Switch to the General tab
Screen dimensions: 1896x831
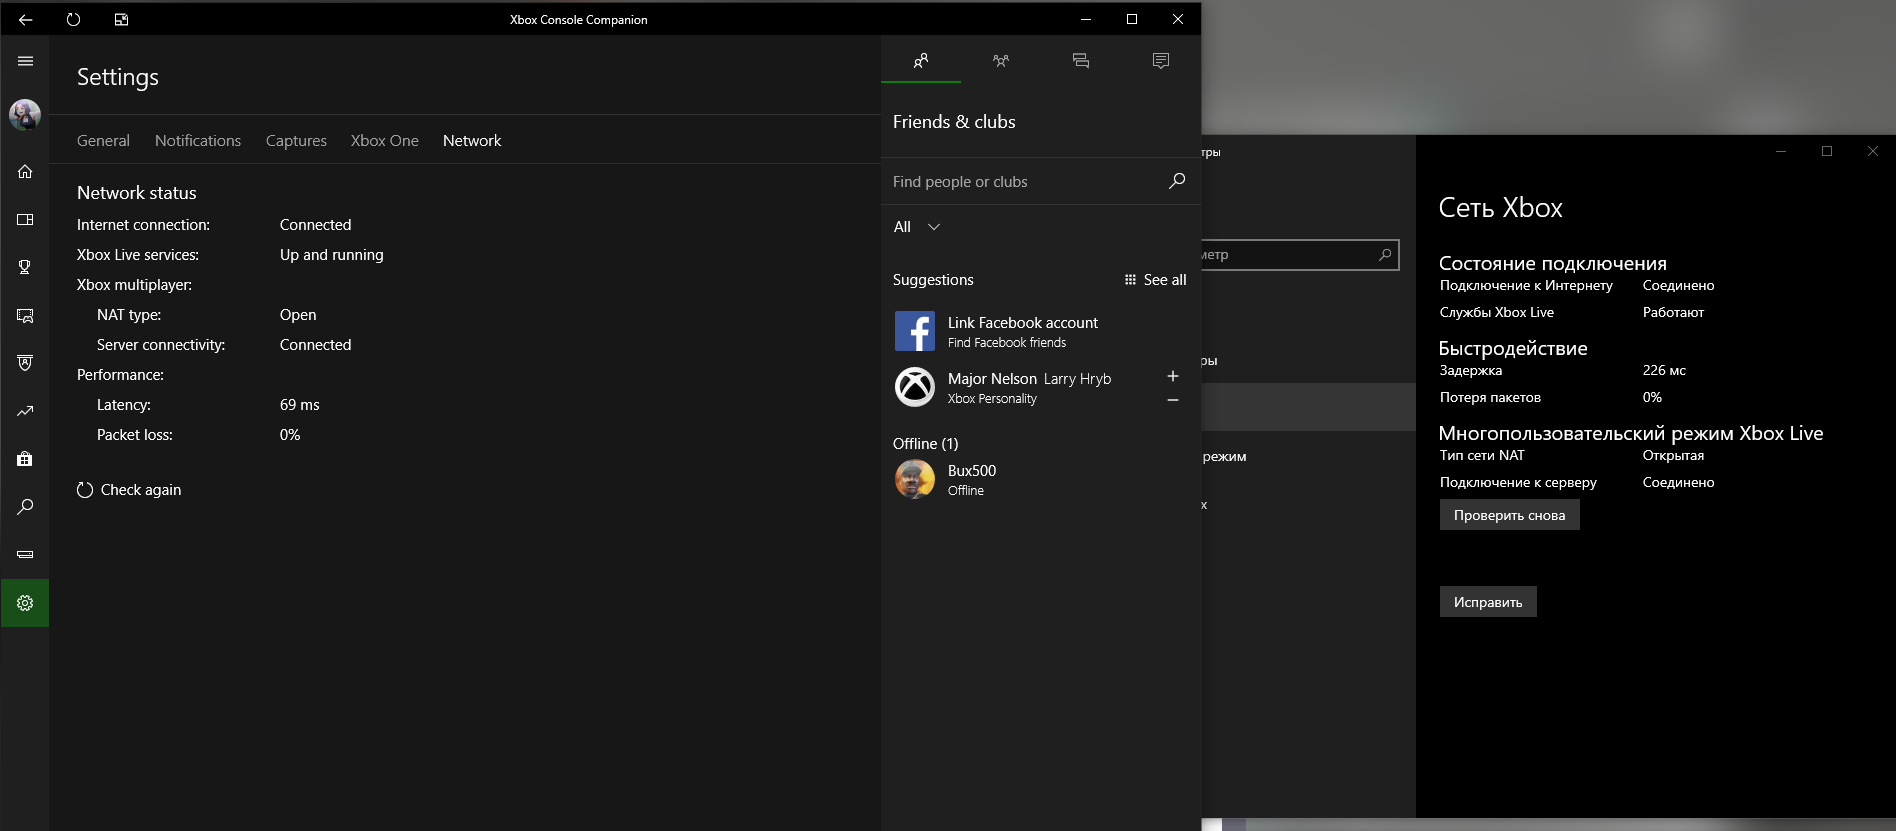(x=103, y=141)
